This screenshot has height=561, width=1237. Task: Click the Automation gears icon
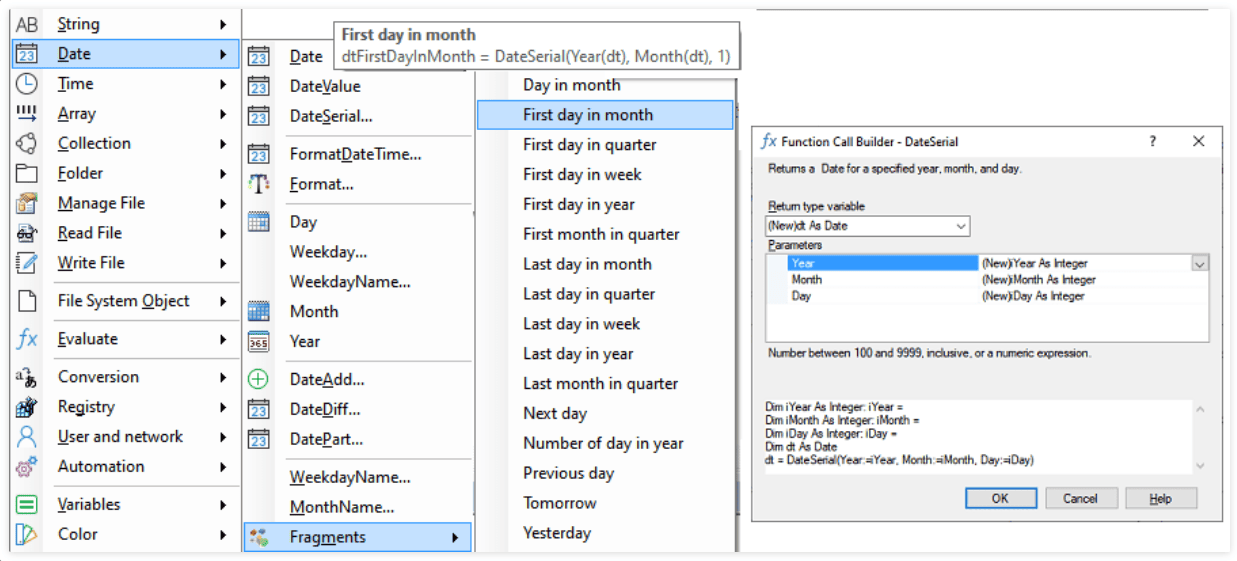point(27,467)
